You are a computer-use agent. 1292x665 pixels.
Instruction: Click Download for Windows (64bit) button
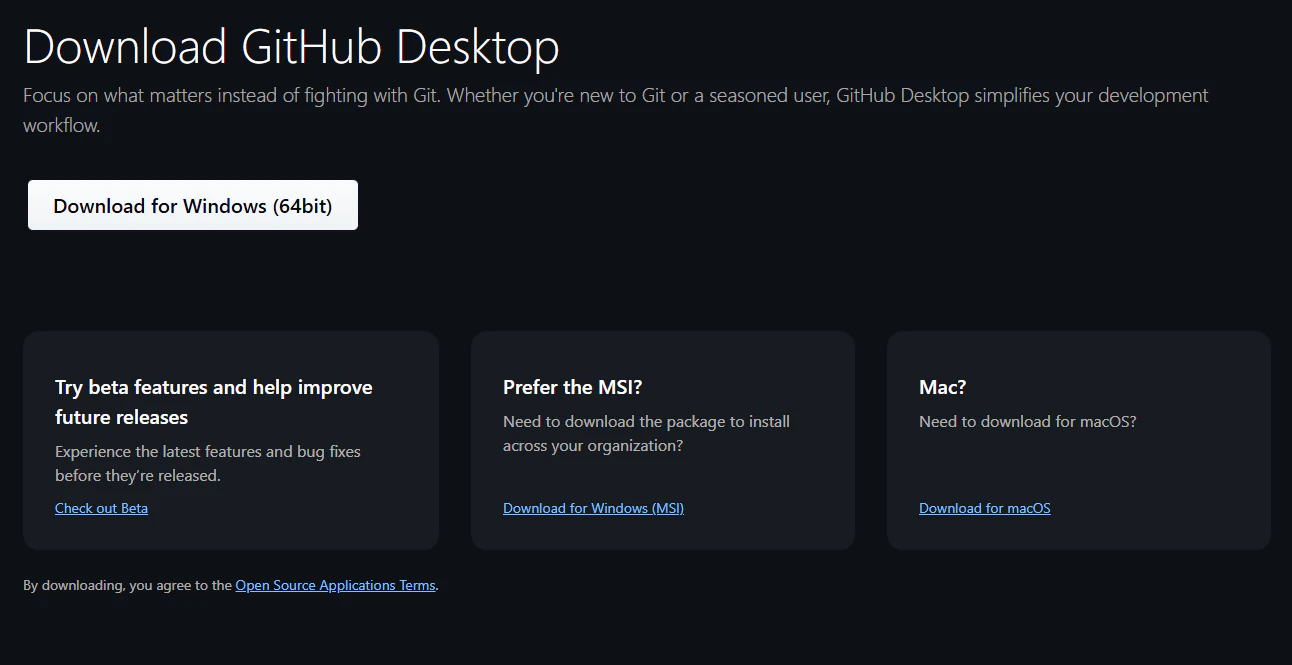[x=193, y=205]
